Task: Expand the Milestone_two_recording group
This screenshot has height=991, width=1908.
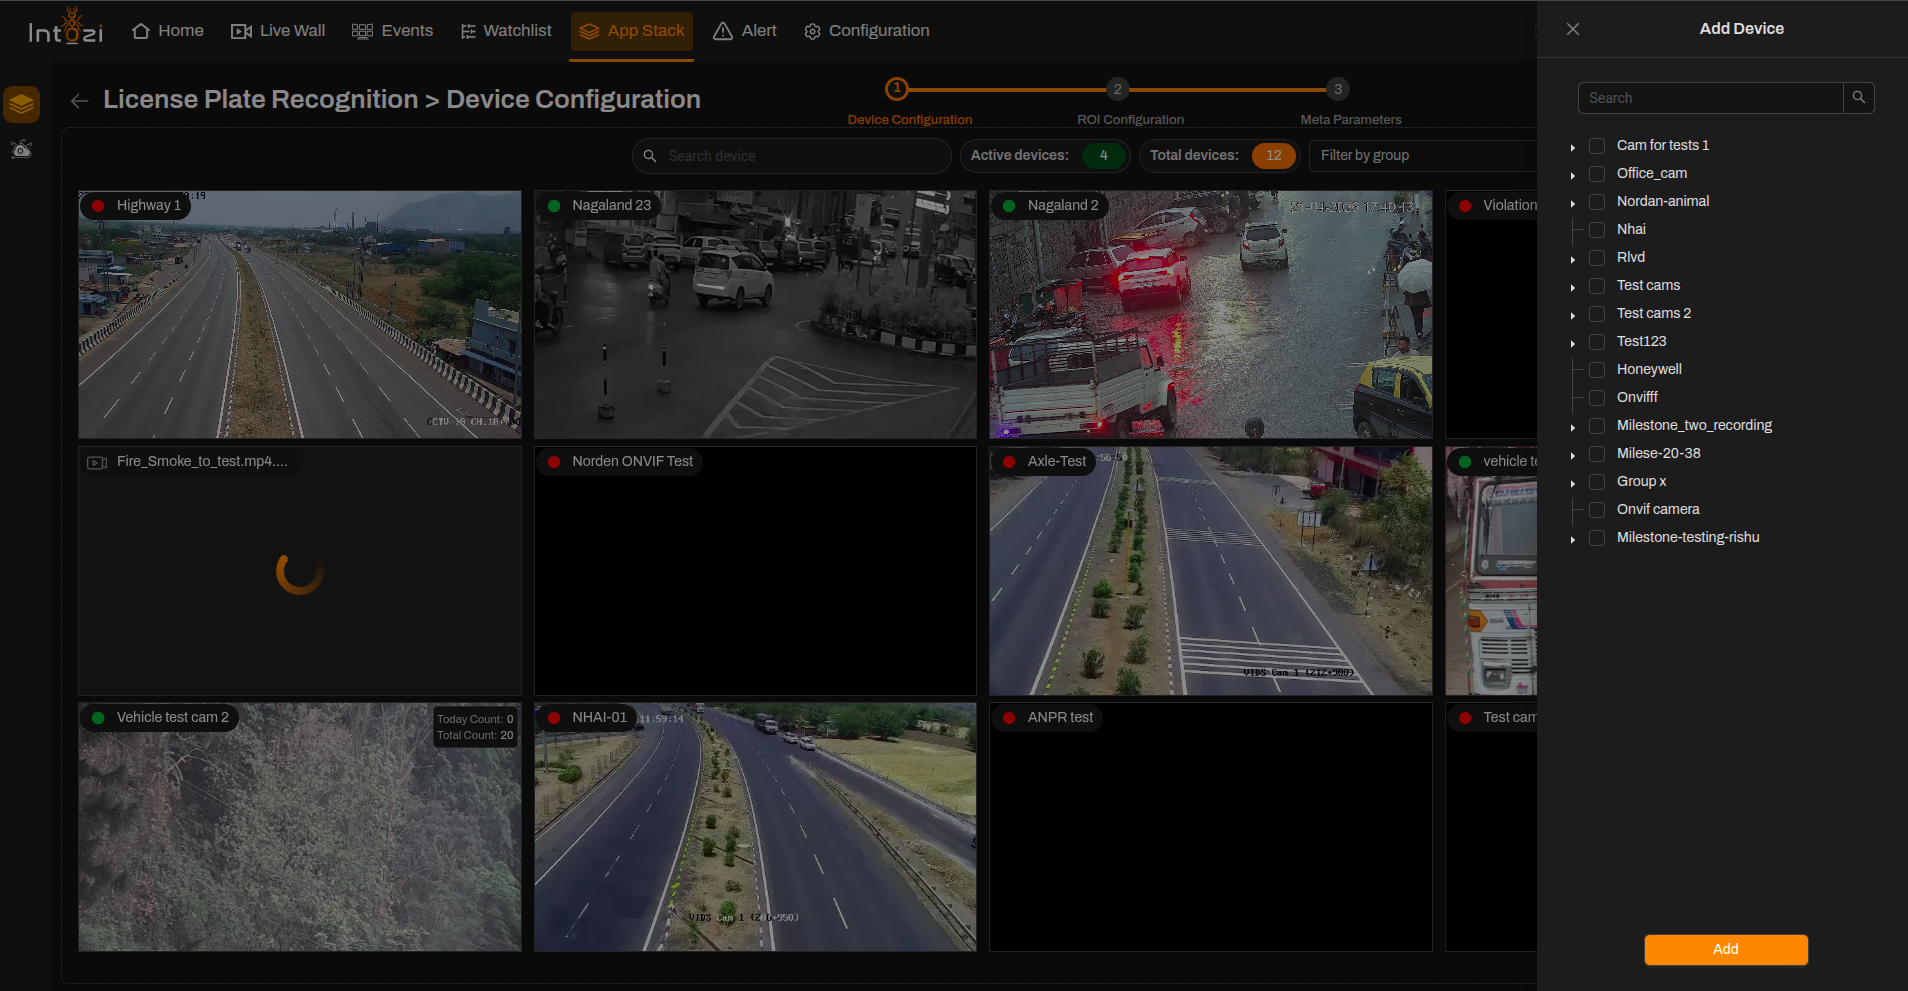Action: (1573, 427)
